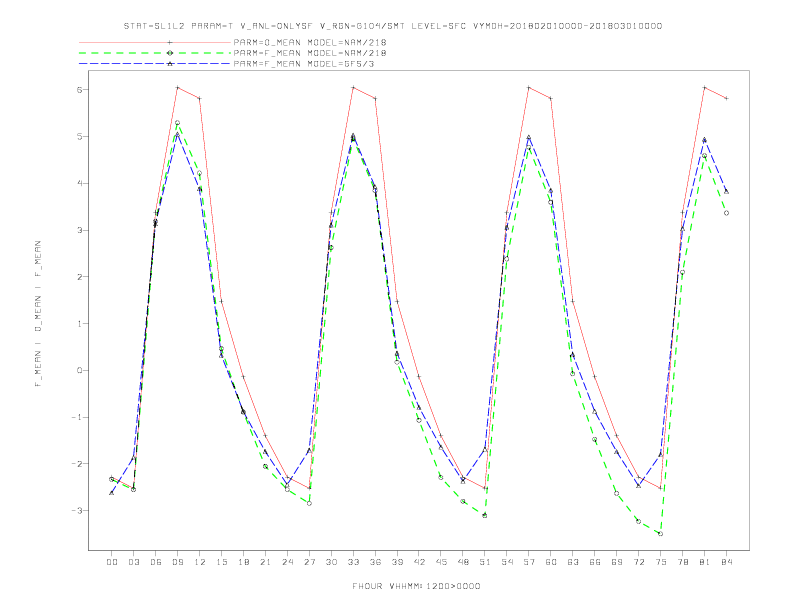The height and width of the screenshot is (612, 792).
Task: Click y-axis tick label 1
Action: click(79, 324)
